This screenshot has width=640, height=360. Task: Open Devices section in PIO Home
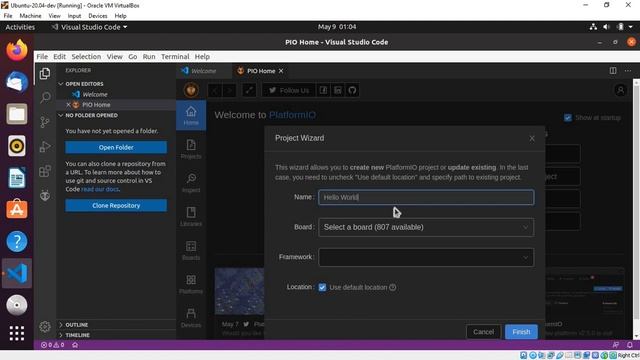pyautogui.click(x=191, y=318)
